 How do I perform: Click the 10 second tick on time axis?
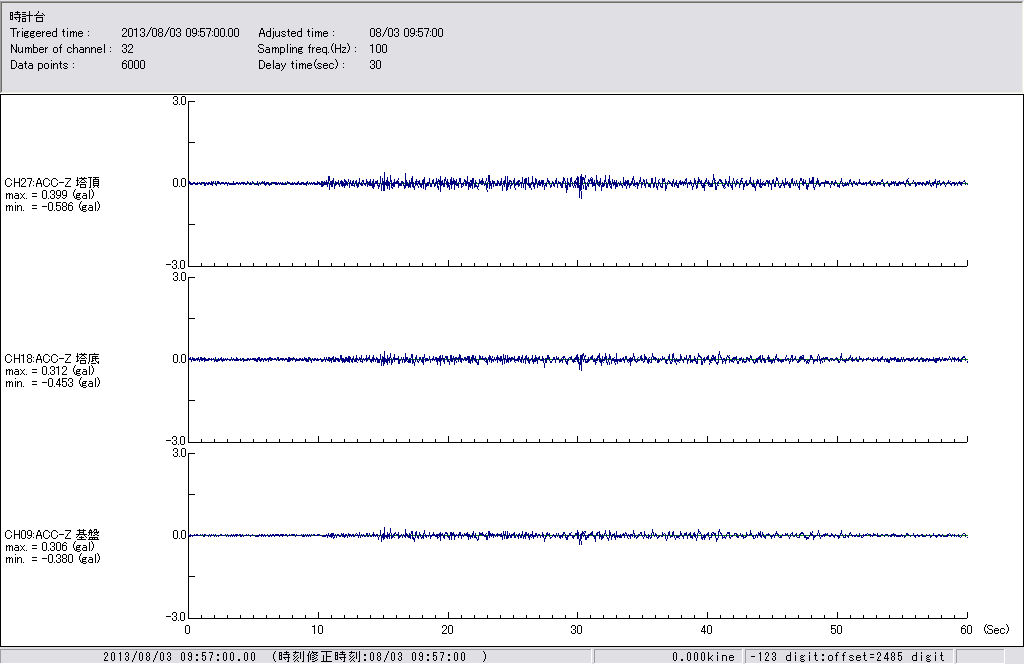pyautogui.click(x=318, y=630)
